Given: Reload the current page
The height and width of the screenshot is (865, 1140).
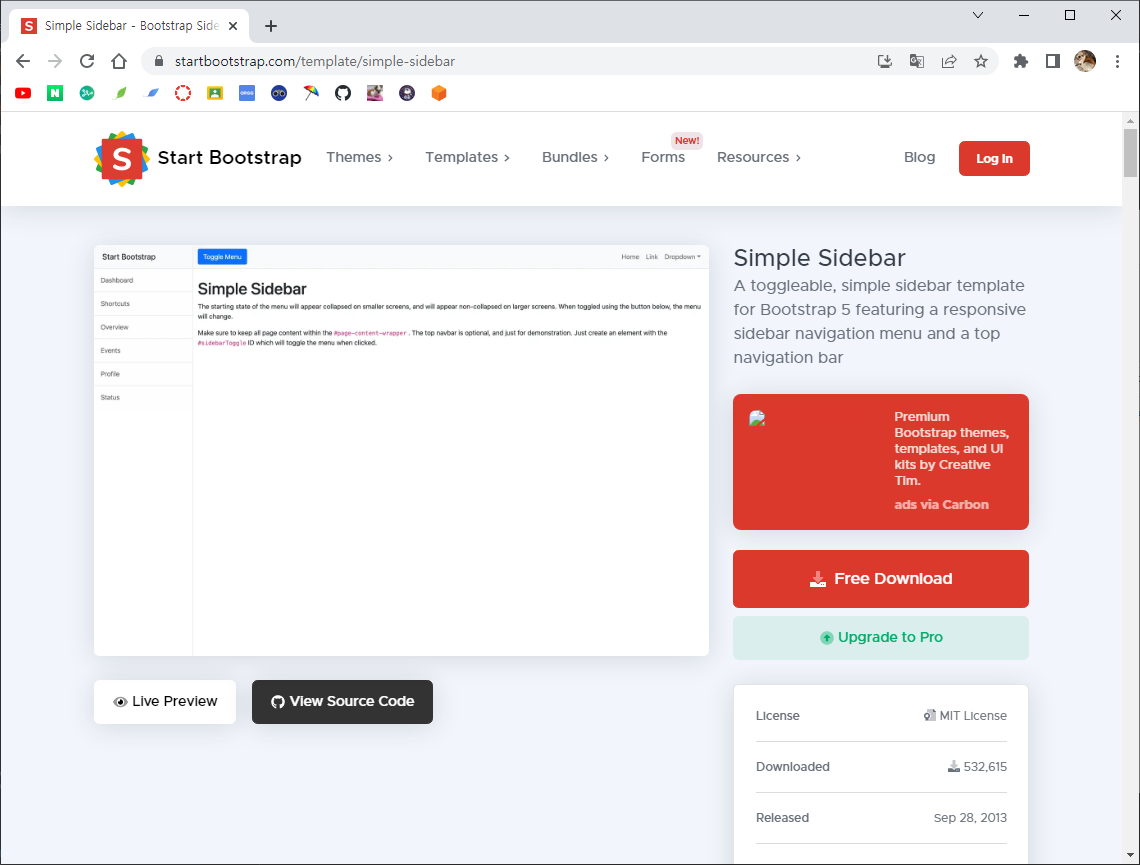Looking at the screenshot, I should point(87,61).
